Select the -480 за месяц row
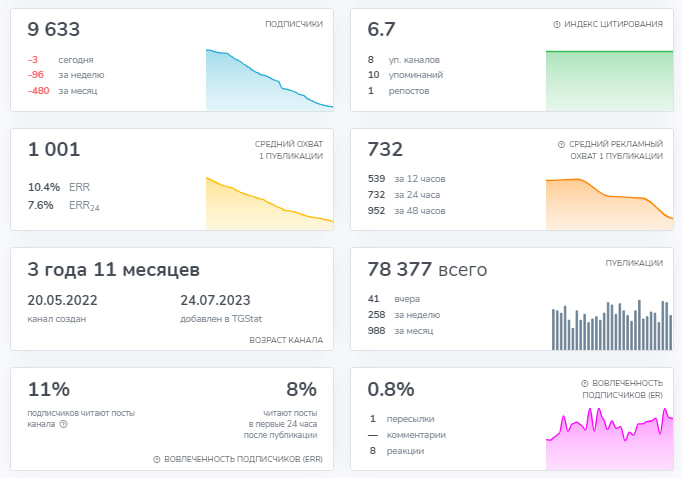 [62, 91]
